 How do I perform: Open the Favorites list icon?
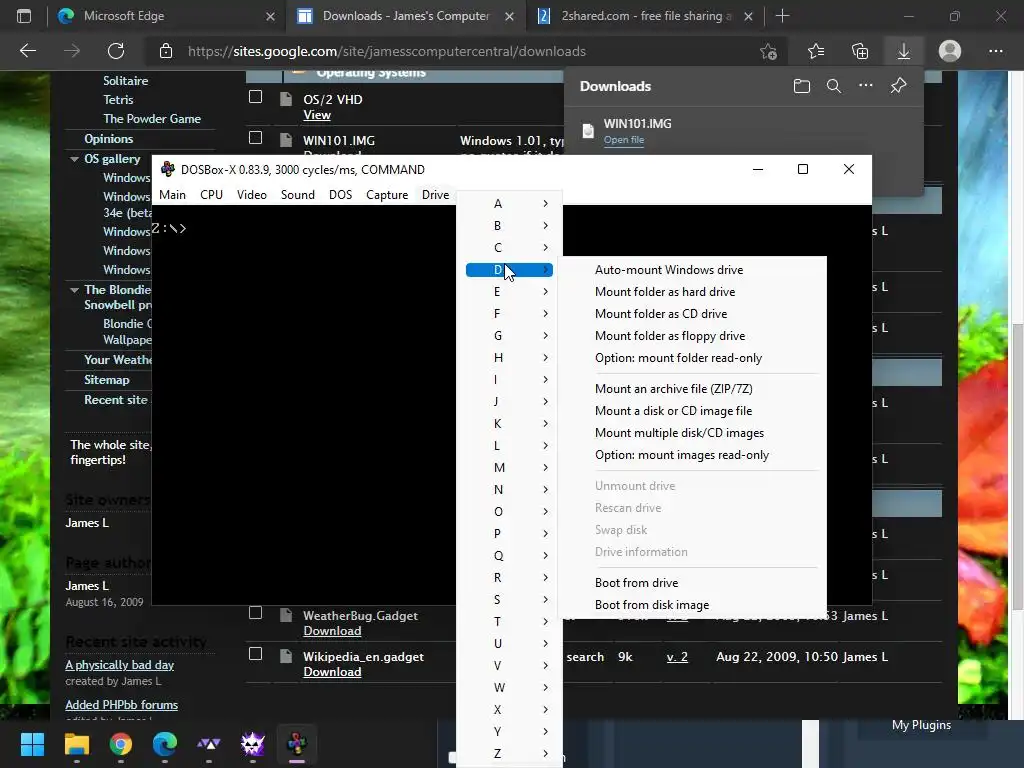coord(816,51)
